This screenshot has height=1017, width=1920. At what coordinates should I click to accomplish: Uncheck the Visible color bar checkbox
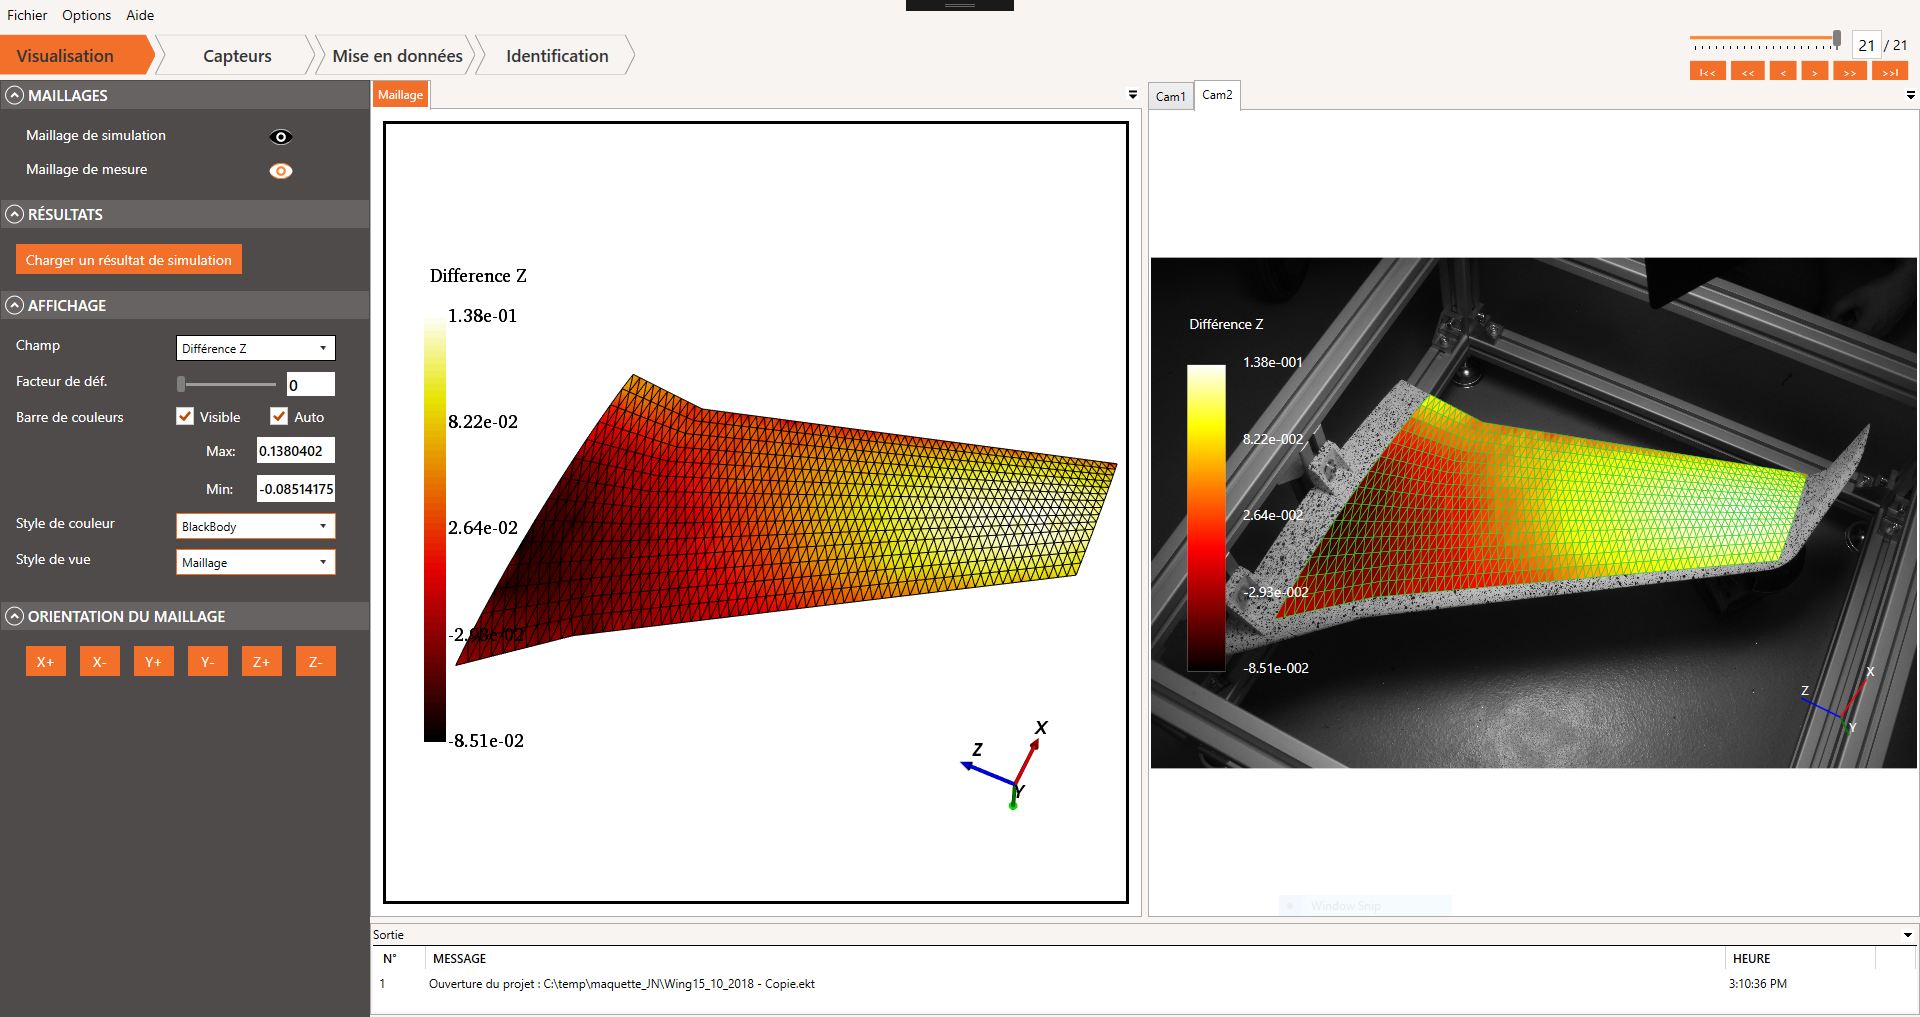click(x=185, y=416)
